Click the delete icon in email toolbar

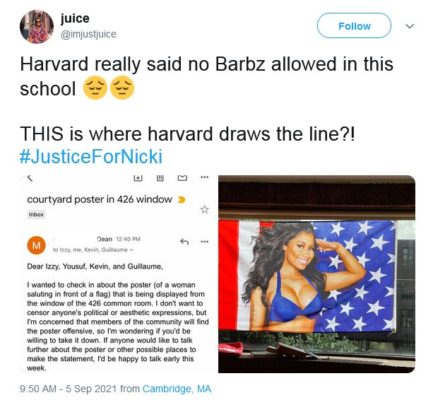(x=160, y=178)
